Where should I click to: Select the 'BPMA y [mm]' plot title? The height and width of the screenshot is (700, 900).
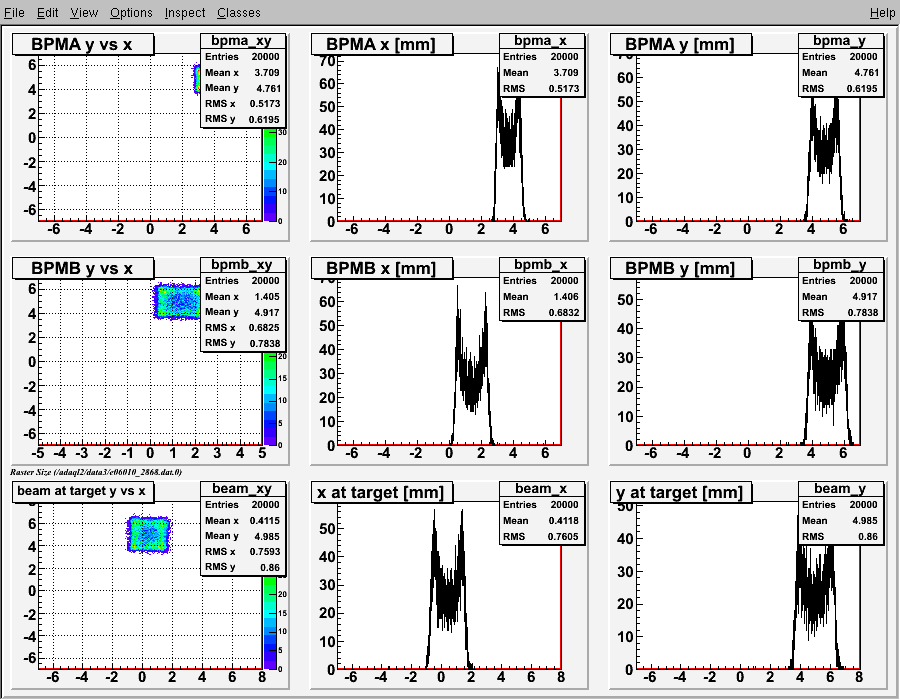point(681,44)
